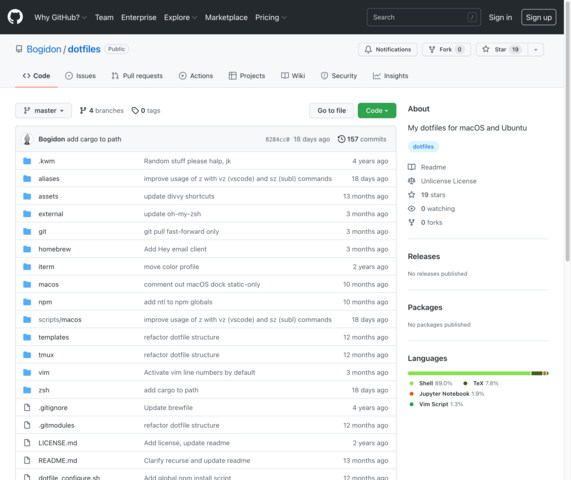Switch to the Issues tab
This screenshot has width=571, height=480.
(80, 76)
